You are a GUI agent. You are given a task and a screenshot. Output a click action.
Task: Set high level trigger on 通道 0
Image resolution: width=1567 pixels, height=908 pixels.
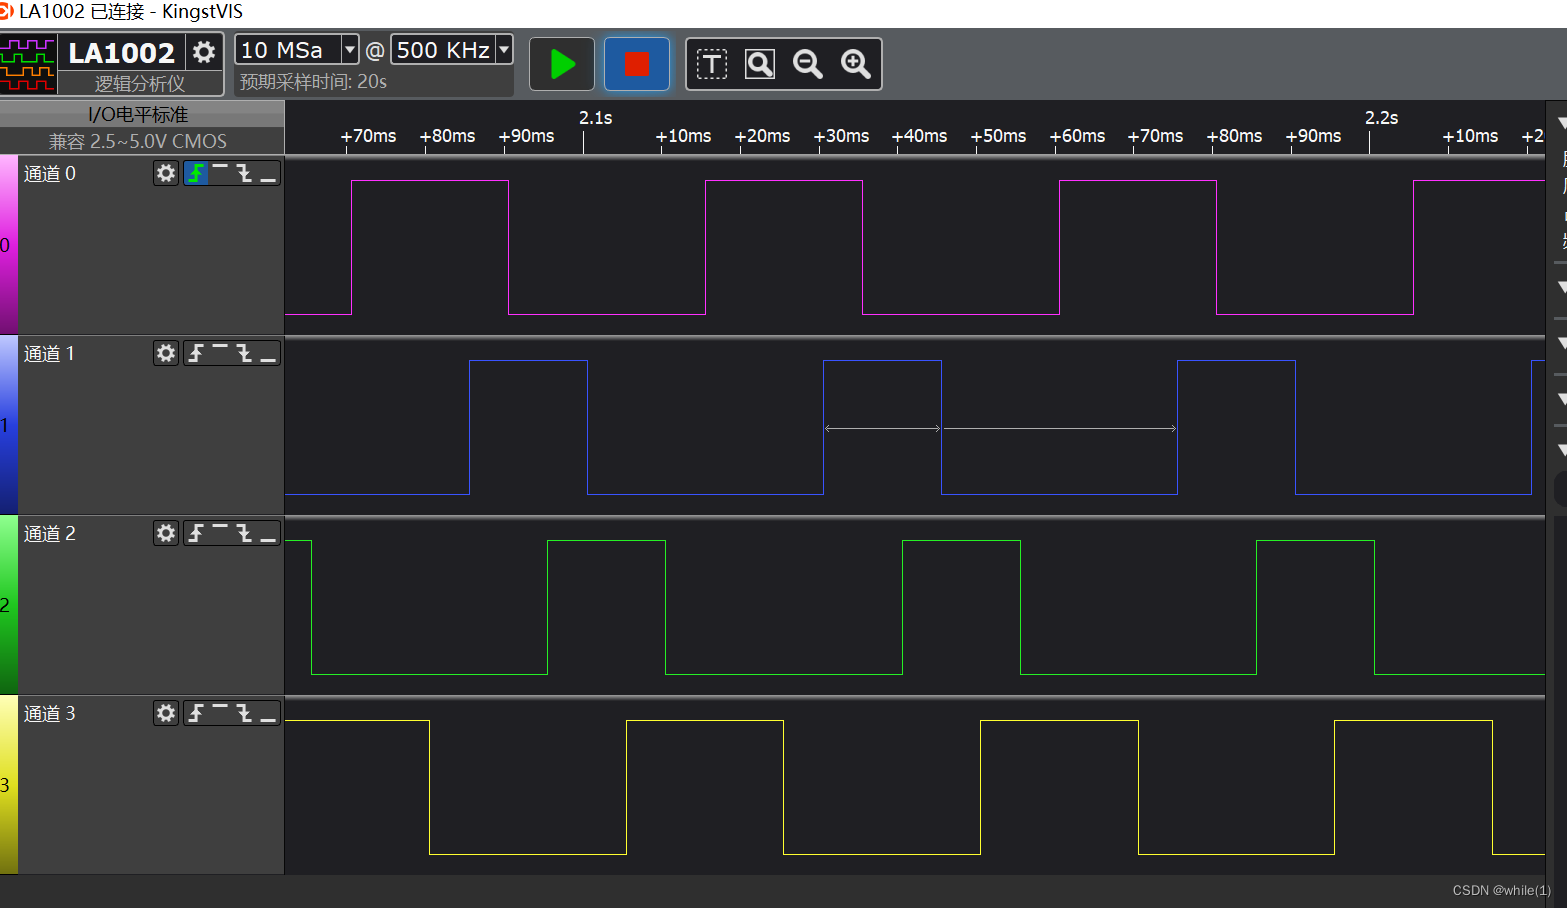tap(220, 173)
